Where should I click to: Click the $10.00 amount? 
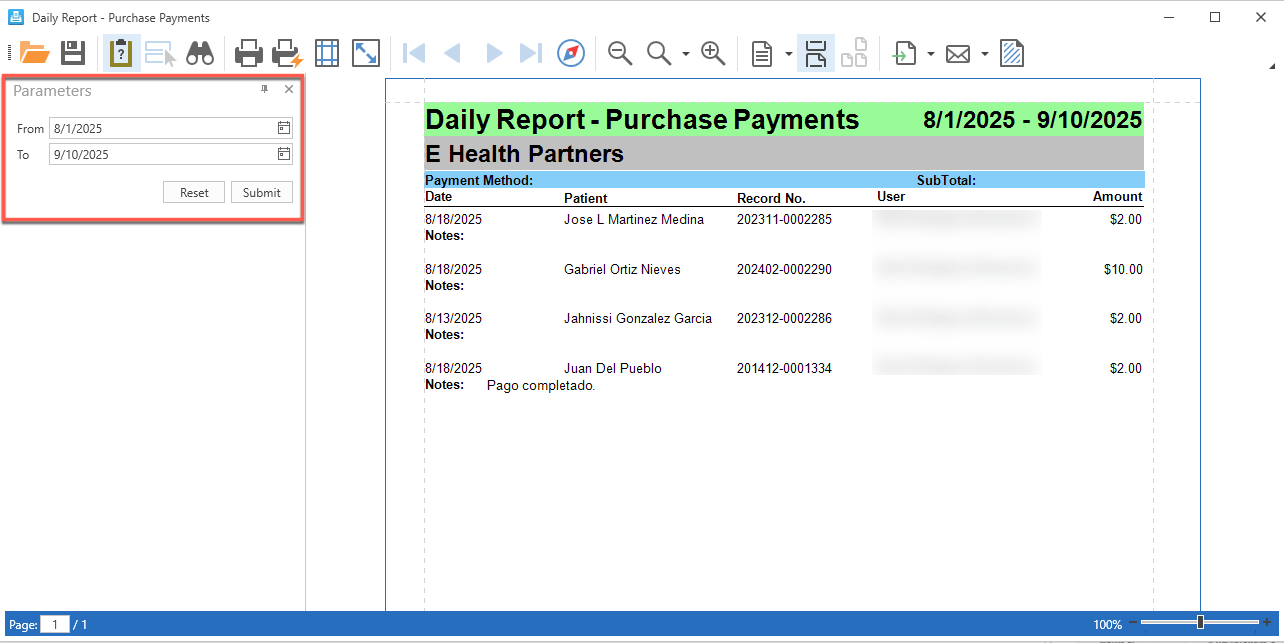coord(1123,269)
